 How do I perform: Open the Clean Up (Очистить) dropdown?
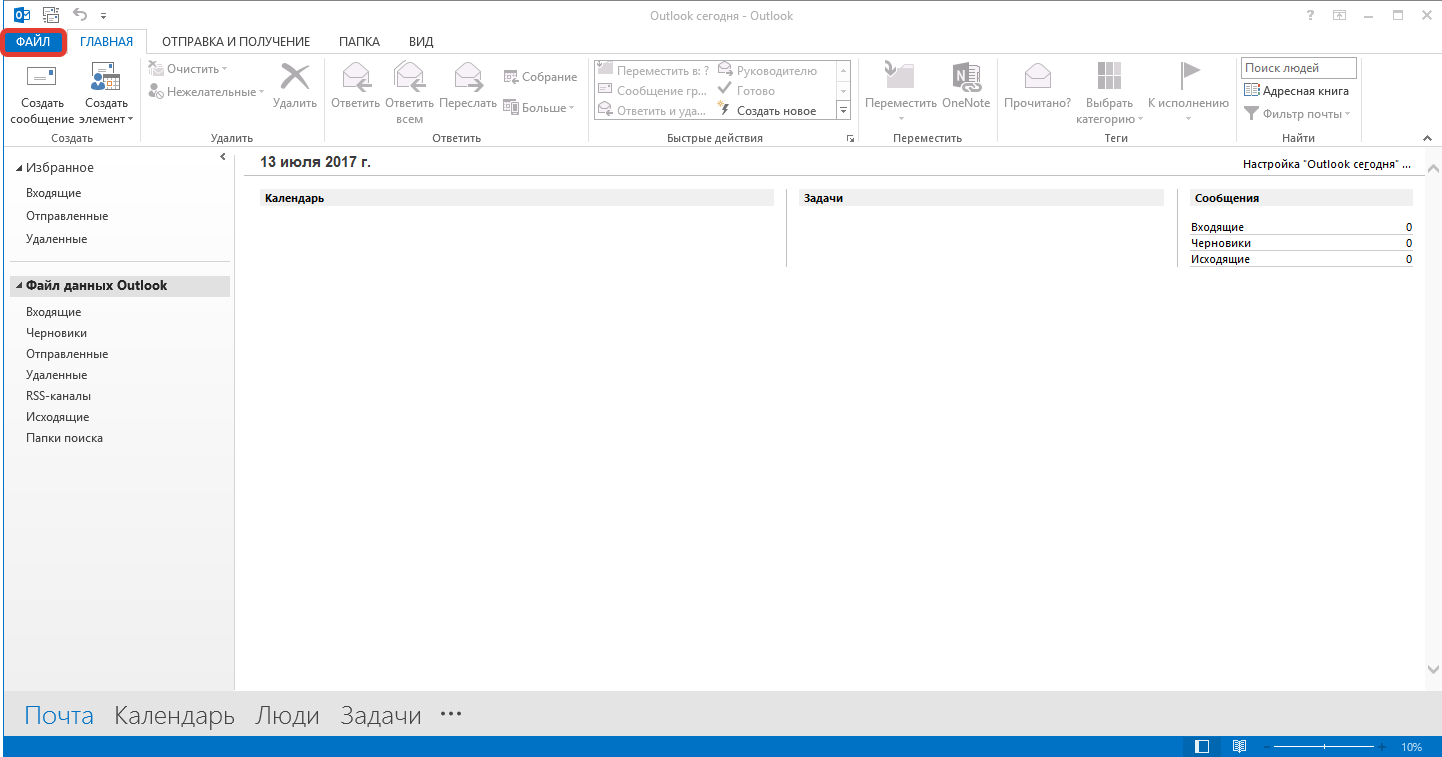point(188,69)
